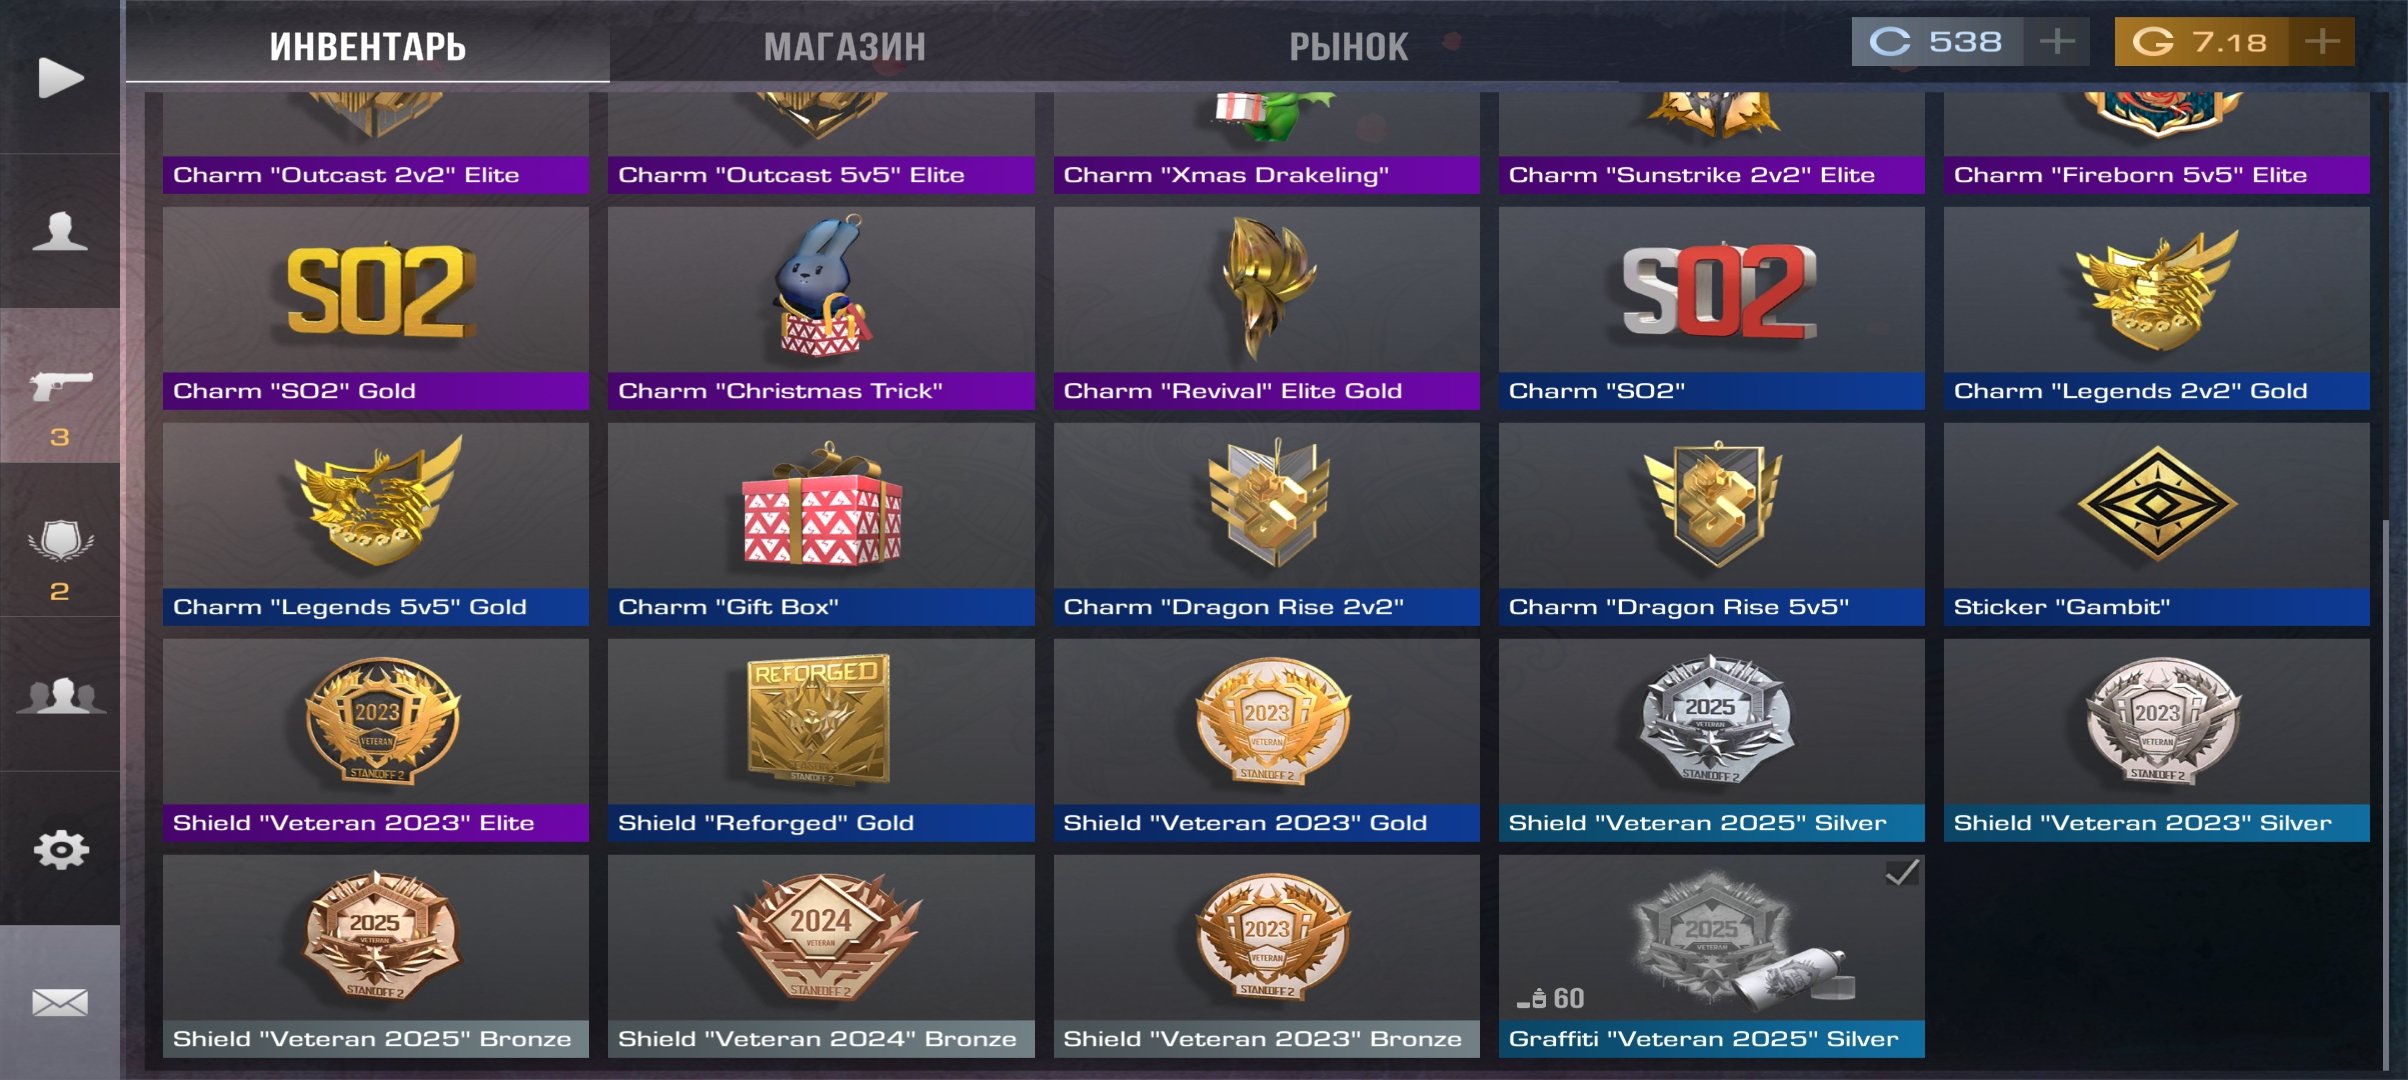Add silver coins with plus icon
Viewport: 2408px width, 1080px height.
pos(2057,42)
